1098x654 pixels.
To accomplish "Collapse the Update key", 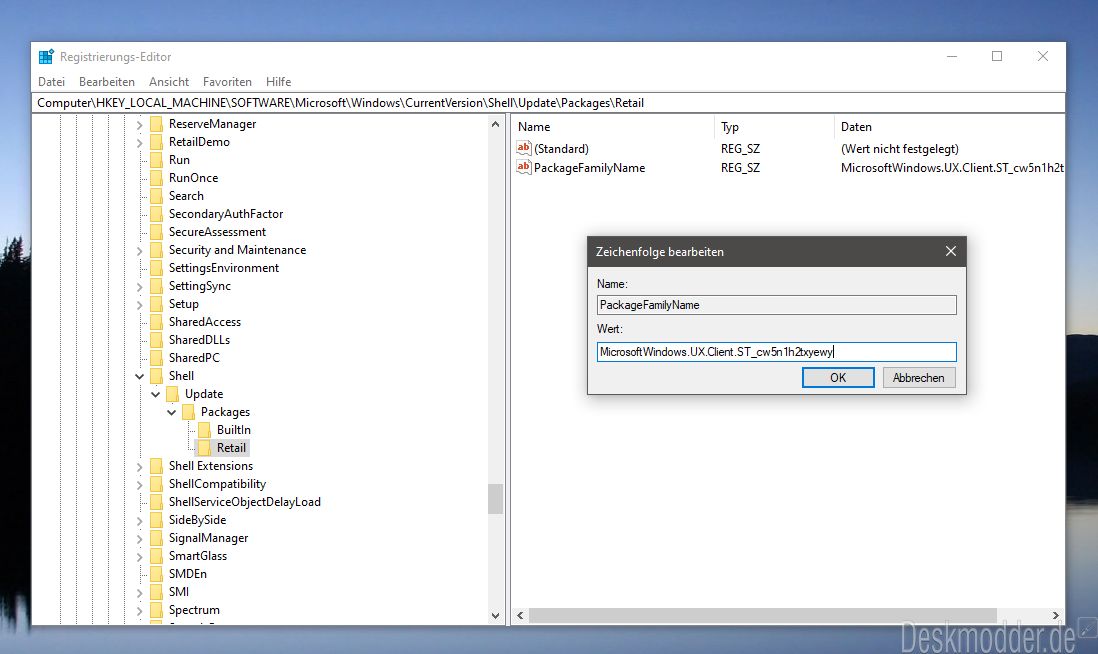I will (x=155, y=394).
